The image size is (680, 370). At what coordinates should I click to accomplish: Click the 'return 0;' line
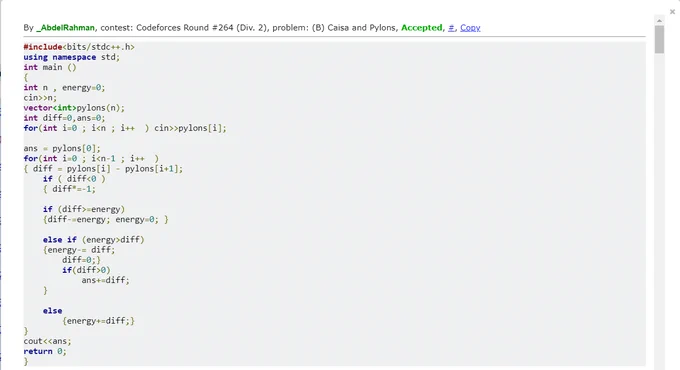click(45, 351)
